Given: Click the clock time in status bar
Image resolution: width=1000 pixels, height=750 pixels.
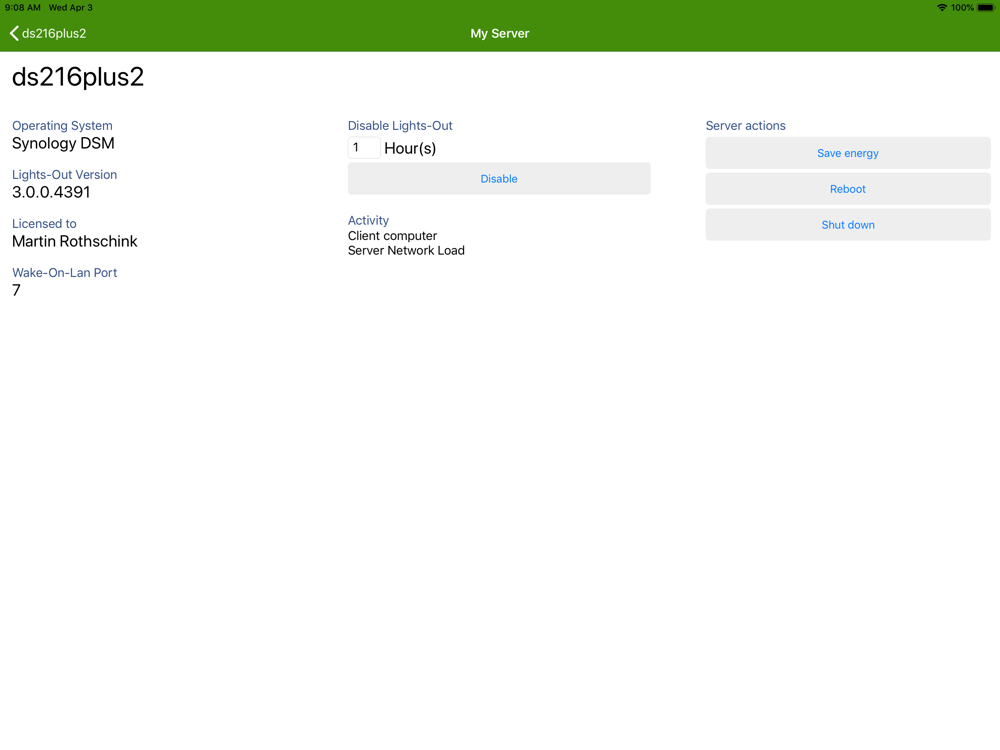Looking at the screenshot, I should [22, 8].
